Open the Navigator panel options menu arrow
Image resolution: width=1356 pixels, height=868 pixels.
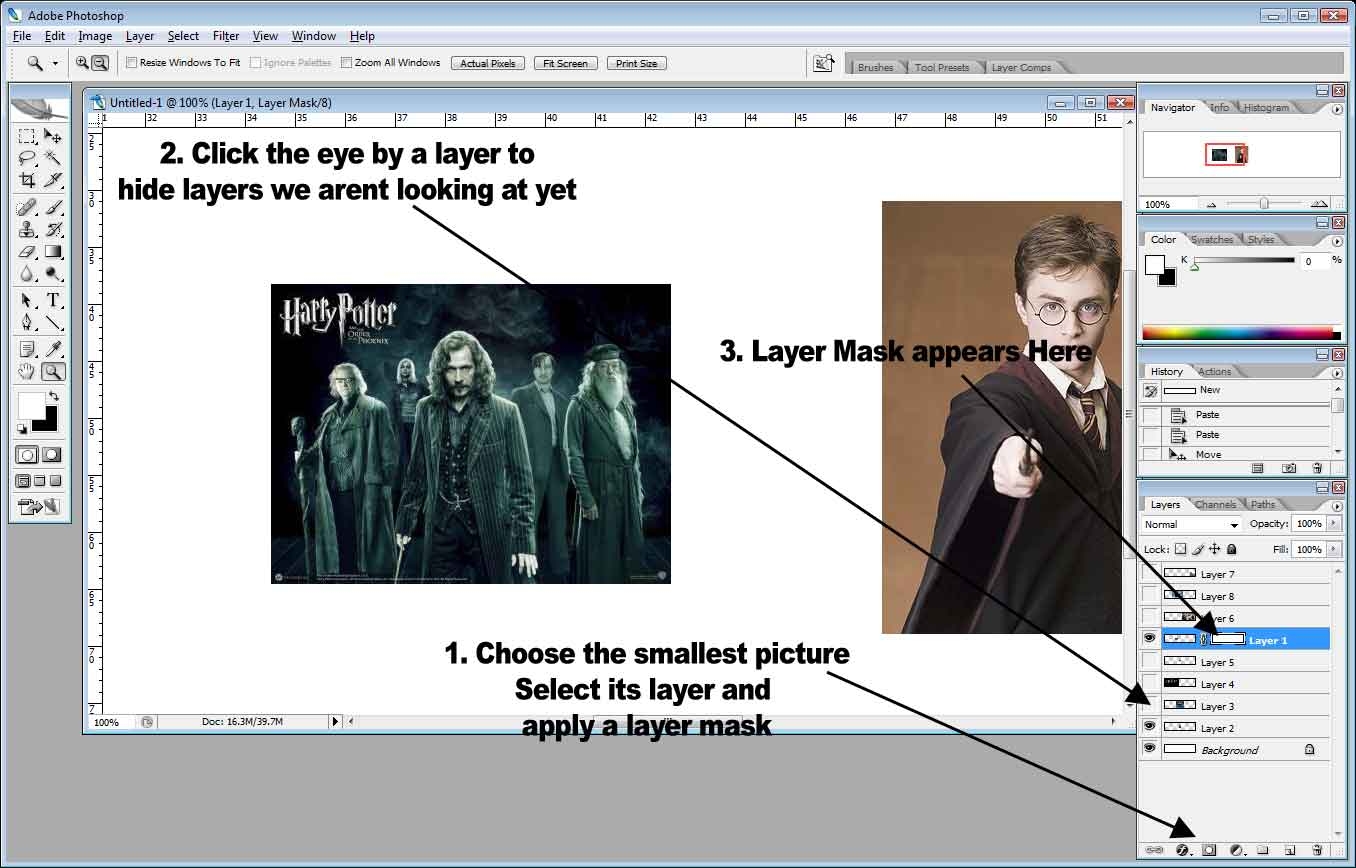pos(1337,109)
